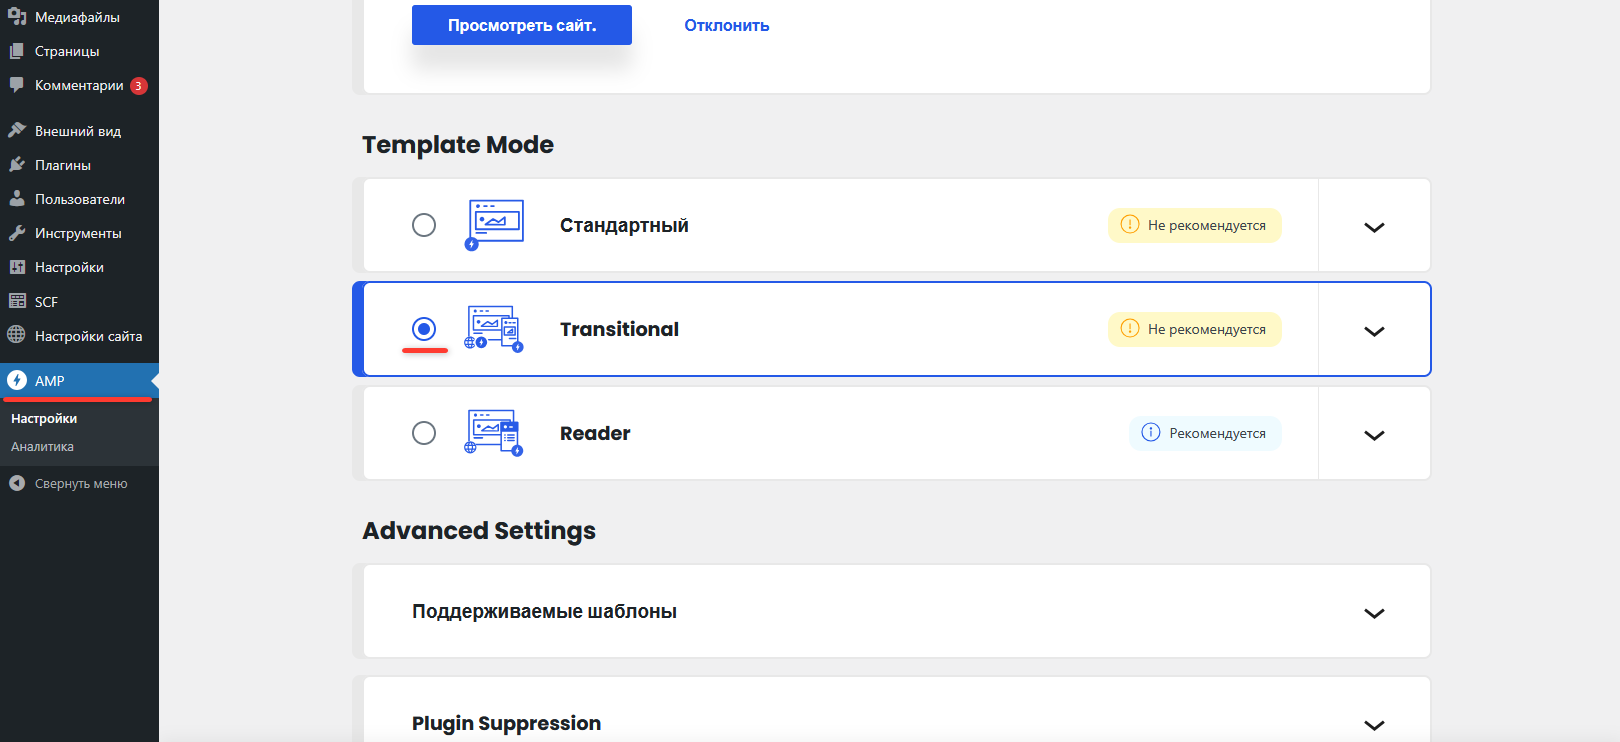Expand the Plugin Suppression section

click(1374, 725)
